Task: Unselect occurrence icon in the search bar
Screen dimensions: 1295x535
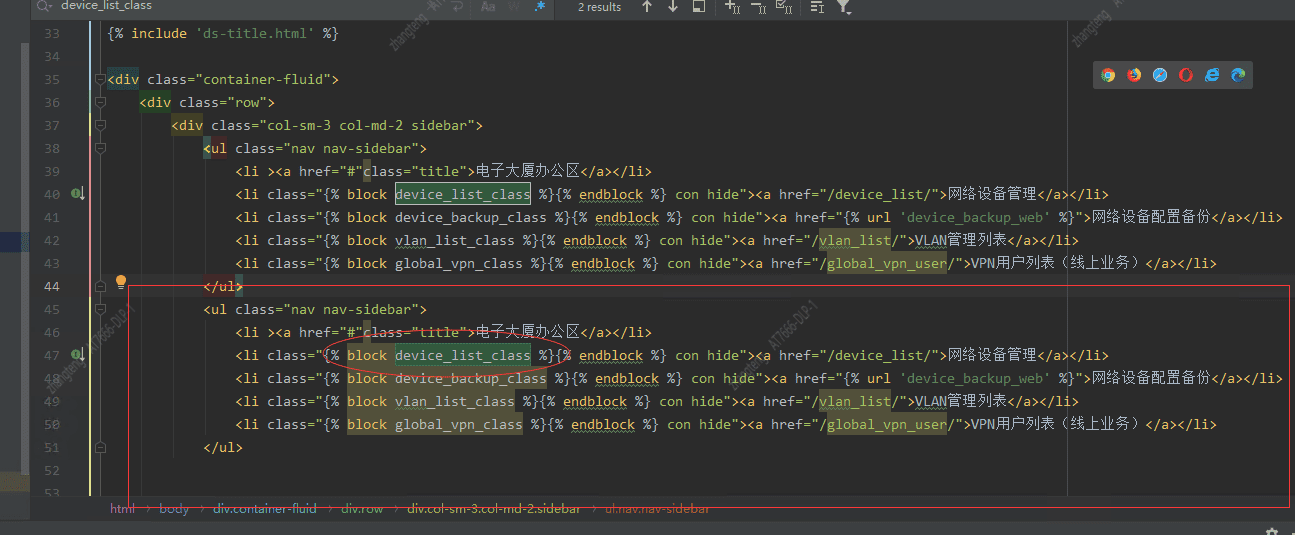Action: 758,7
